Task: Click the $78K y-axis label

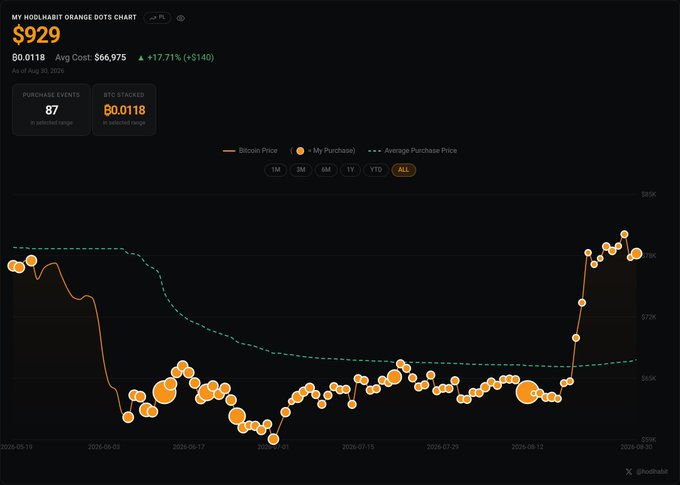Action: point(649,256)
